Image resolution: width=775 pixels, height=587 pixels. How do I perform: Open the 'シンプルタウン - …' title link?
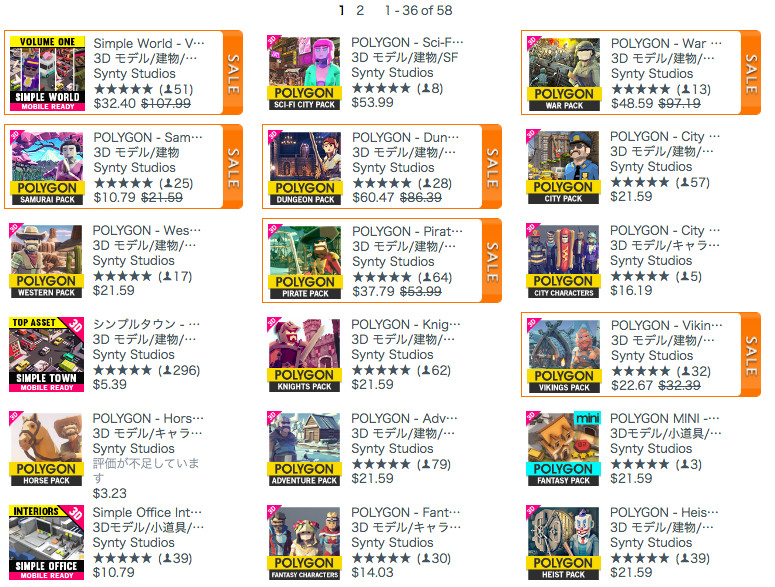[x=146, y=325]
